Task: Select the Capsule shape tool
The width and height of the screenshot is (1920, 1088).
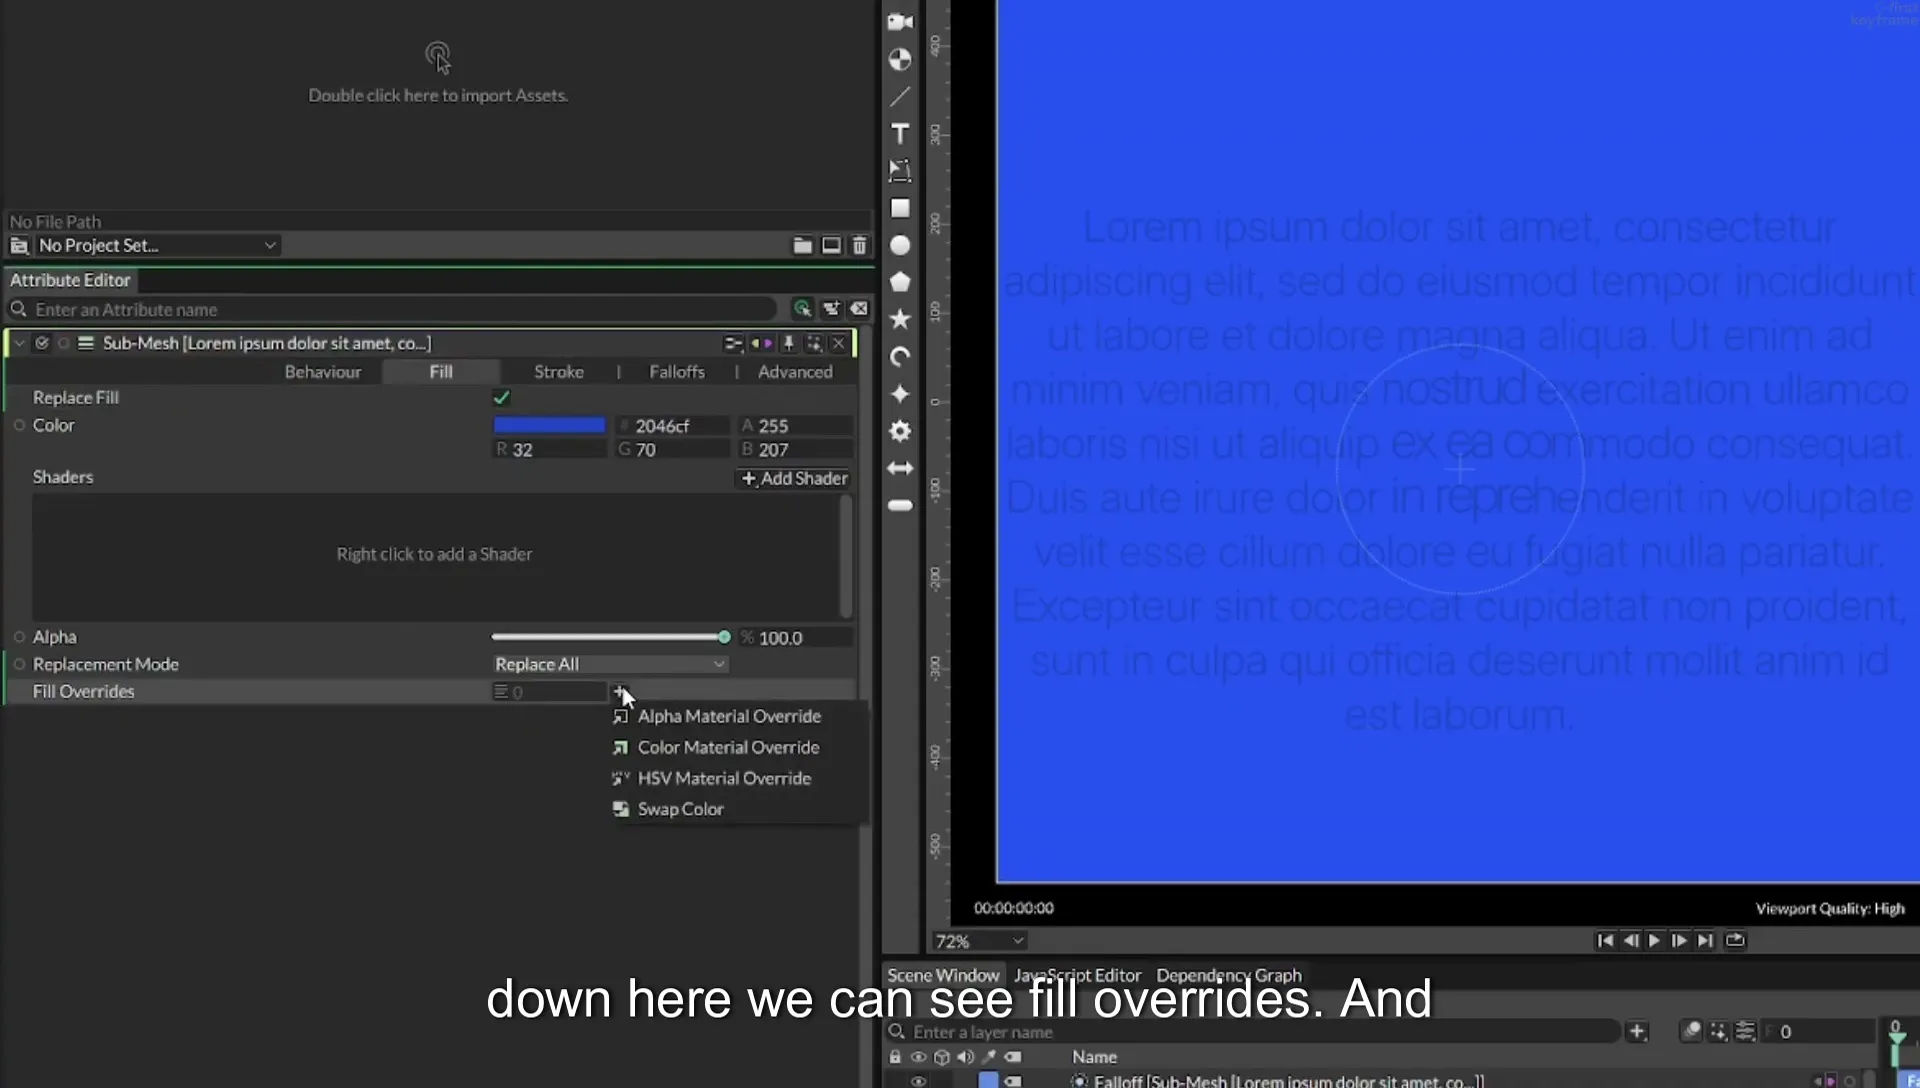Action: [900, 506]
